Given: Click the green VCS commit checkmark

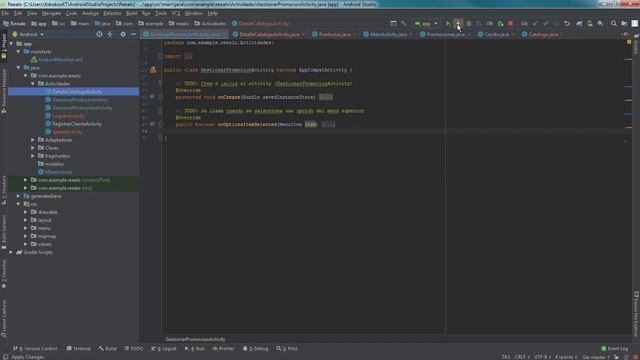Looking at the screenshot, I should [546, 24].
